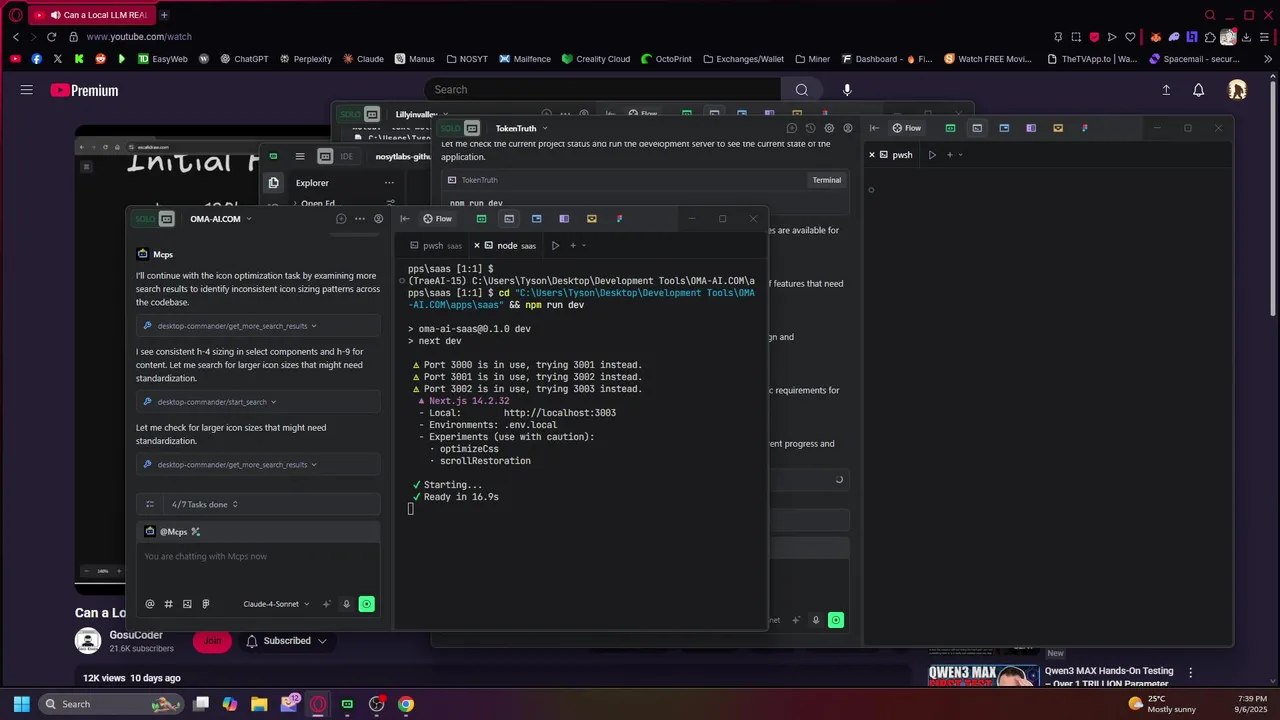Open File Explorer from the taskbar

click(259, 704)
